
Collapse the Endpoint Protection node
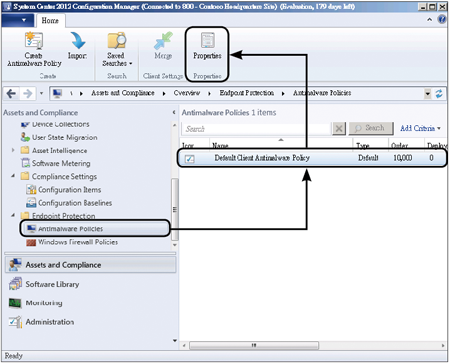pos(13,215)
